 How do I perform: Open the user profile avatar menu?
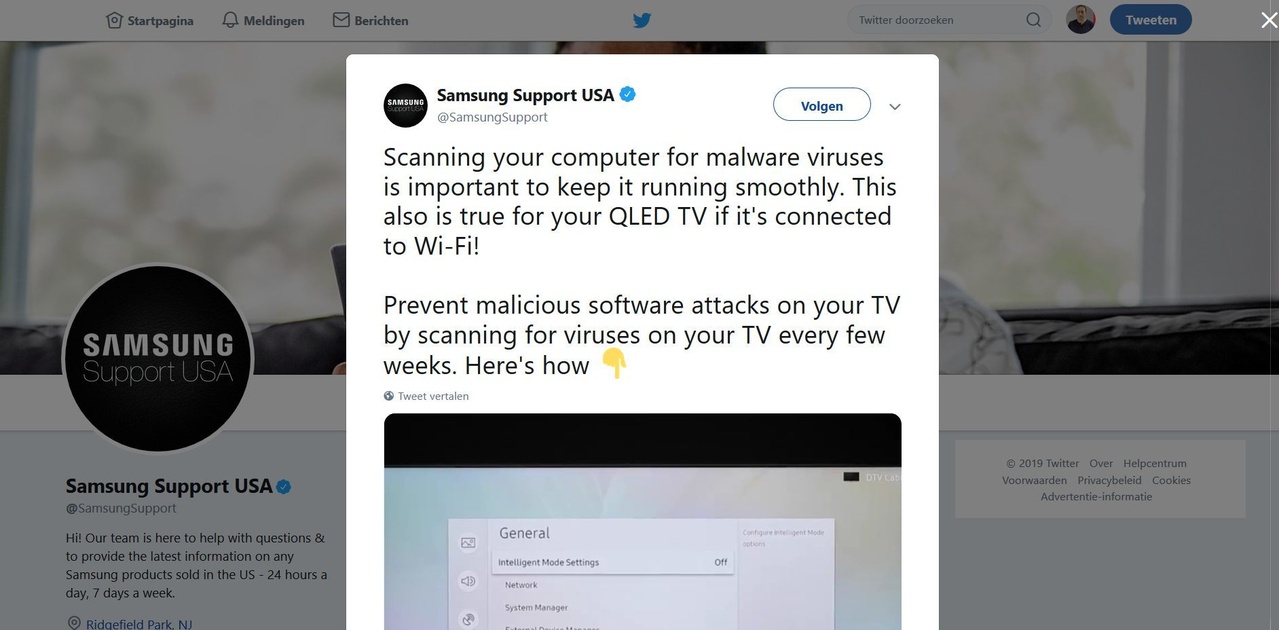point(1080,20)
